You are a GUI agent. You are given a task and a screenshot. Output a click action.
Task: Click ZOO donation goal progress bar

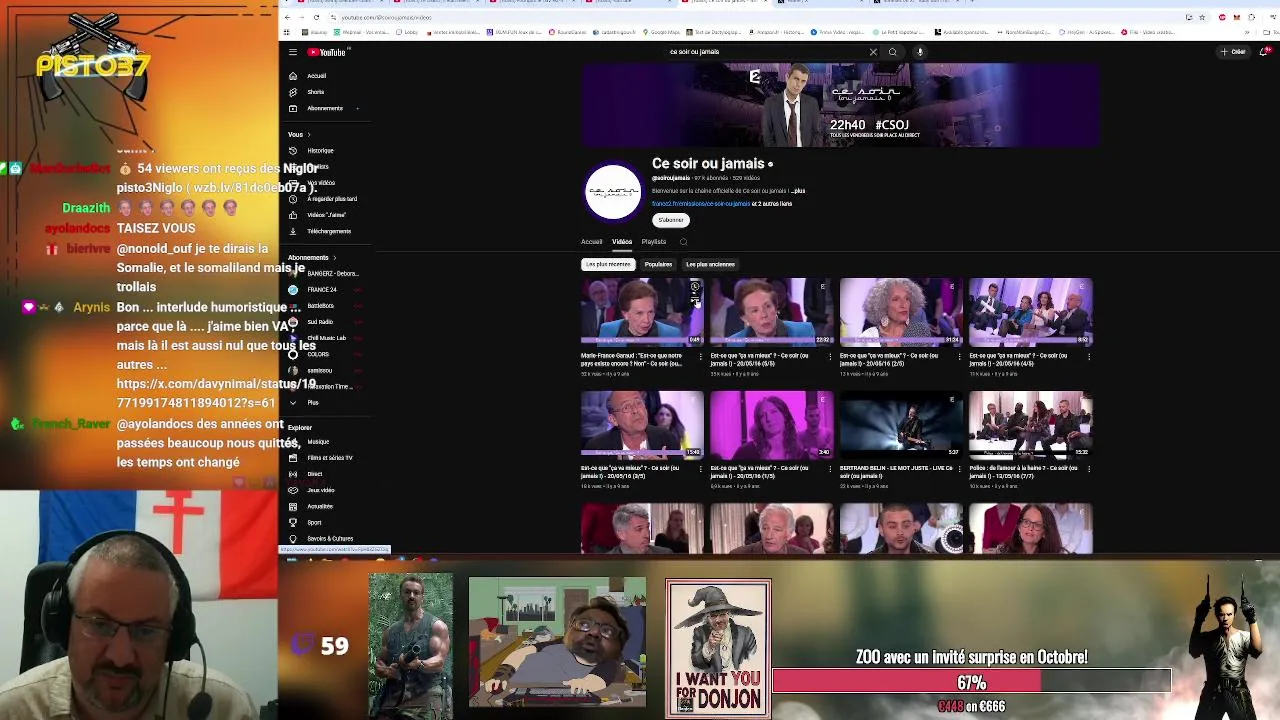tap(971, 683)
